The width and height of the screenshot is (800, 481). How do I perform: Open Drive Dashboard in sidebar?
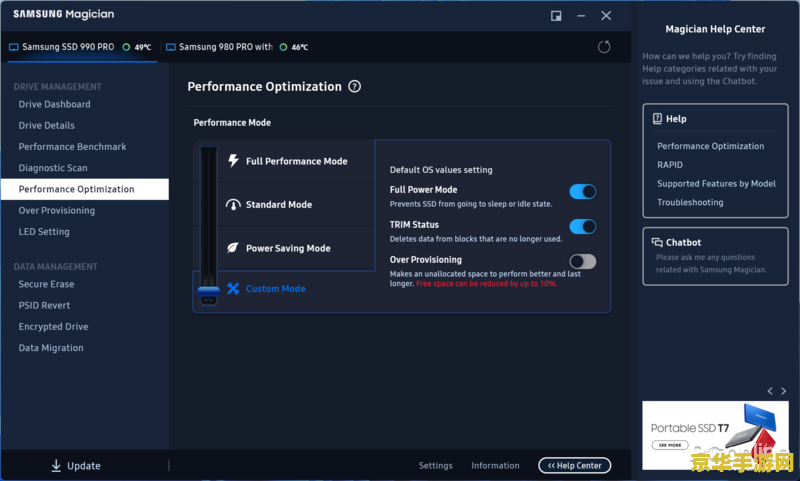point(55,104)
